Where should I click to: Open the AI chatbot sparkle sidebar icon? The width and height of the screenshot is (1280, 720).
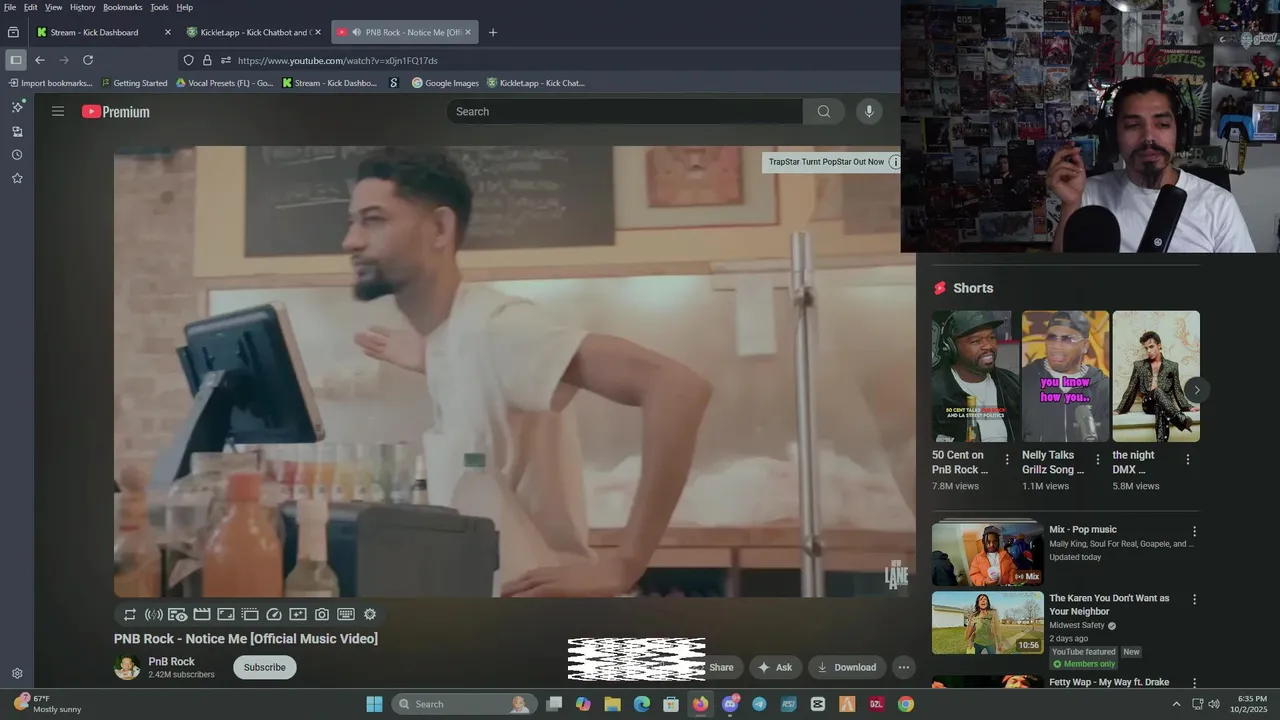(x=17, y=106)
